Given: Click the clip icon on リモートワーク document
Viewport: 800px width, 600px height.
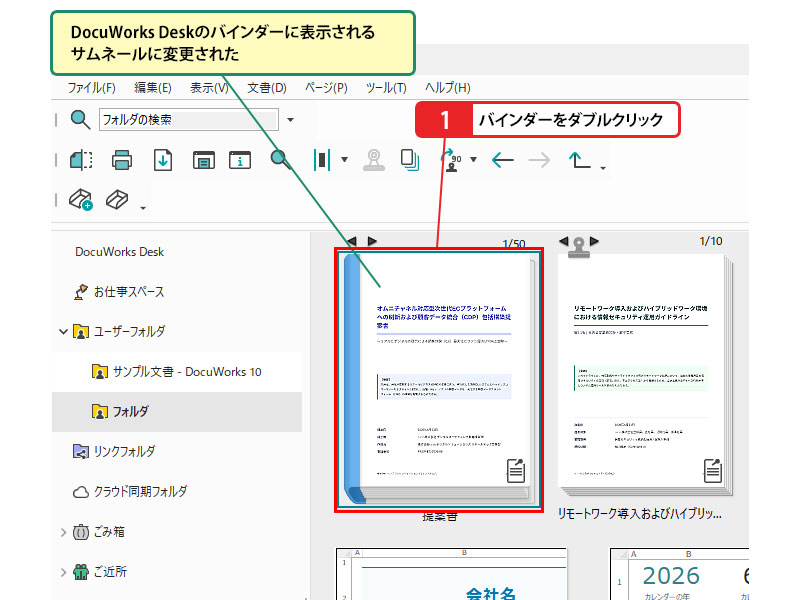Looking at the screenshot, I should coord(579,247).
